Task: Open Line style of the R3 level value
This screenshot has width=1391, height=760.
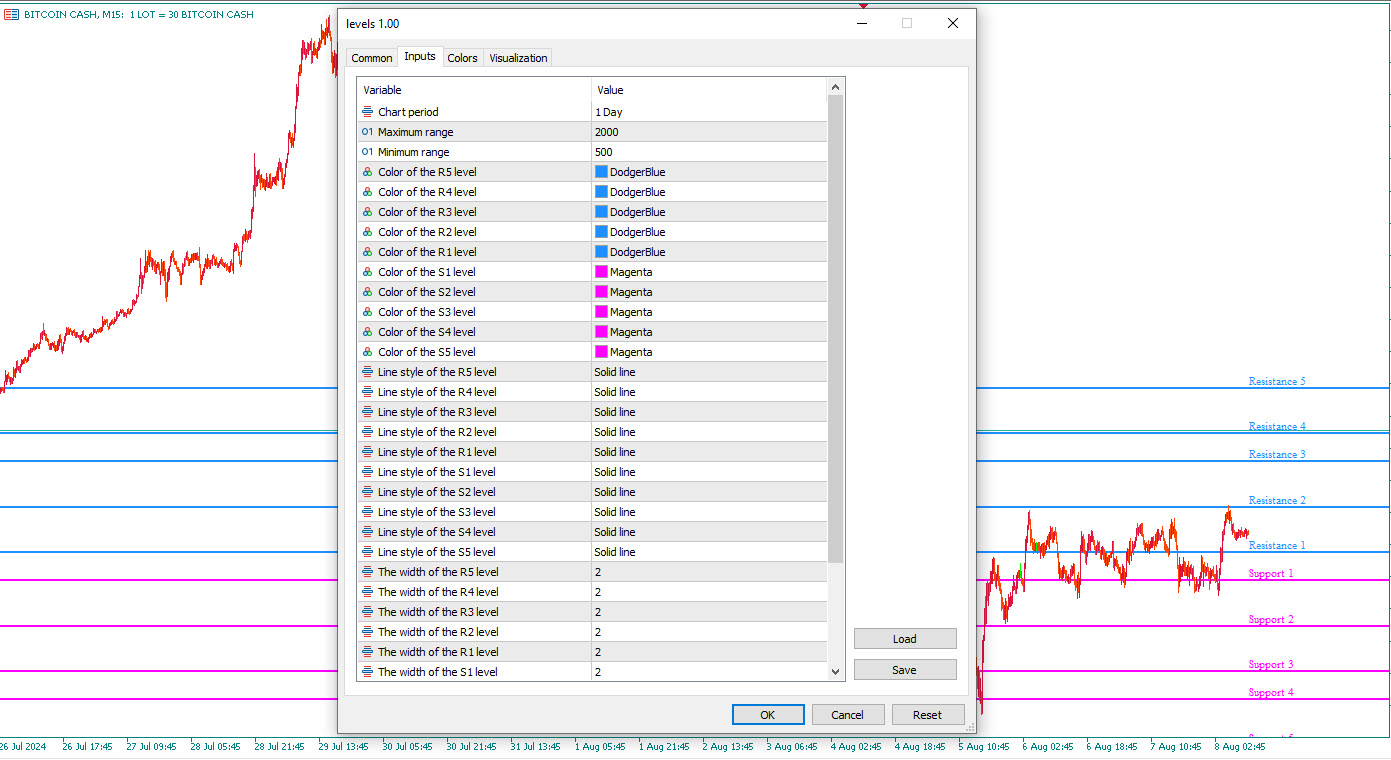Action: click(x=709, y=412)
